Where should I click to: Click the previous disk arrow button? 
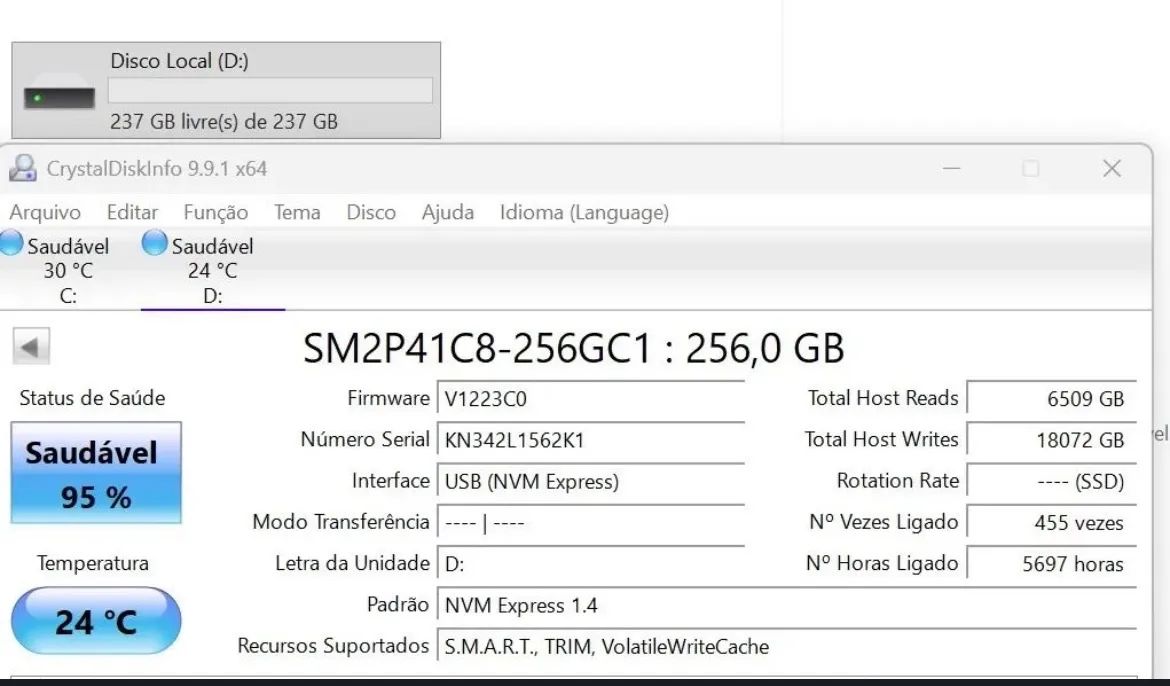[31, 346]
